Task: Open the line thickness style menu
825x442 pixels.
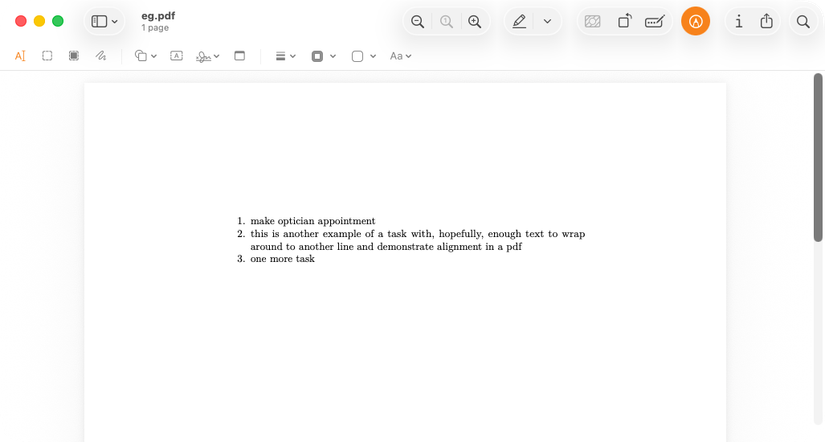Action: 285,56
